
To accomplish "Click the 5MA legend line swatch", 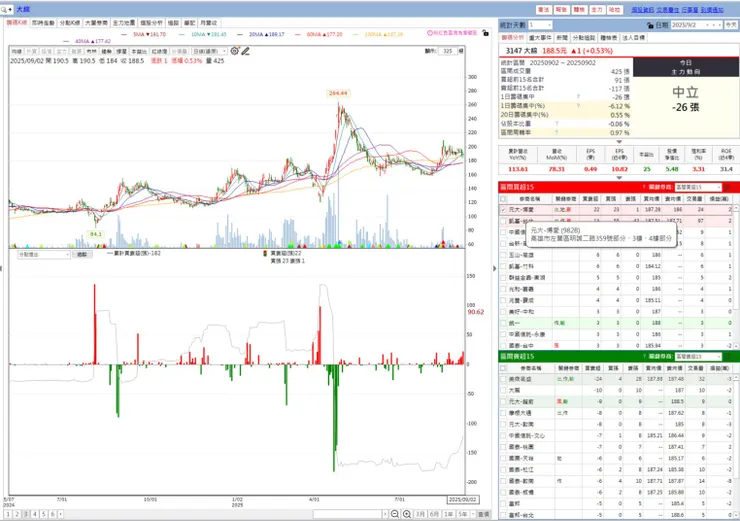I will (124, 34).
